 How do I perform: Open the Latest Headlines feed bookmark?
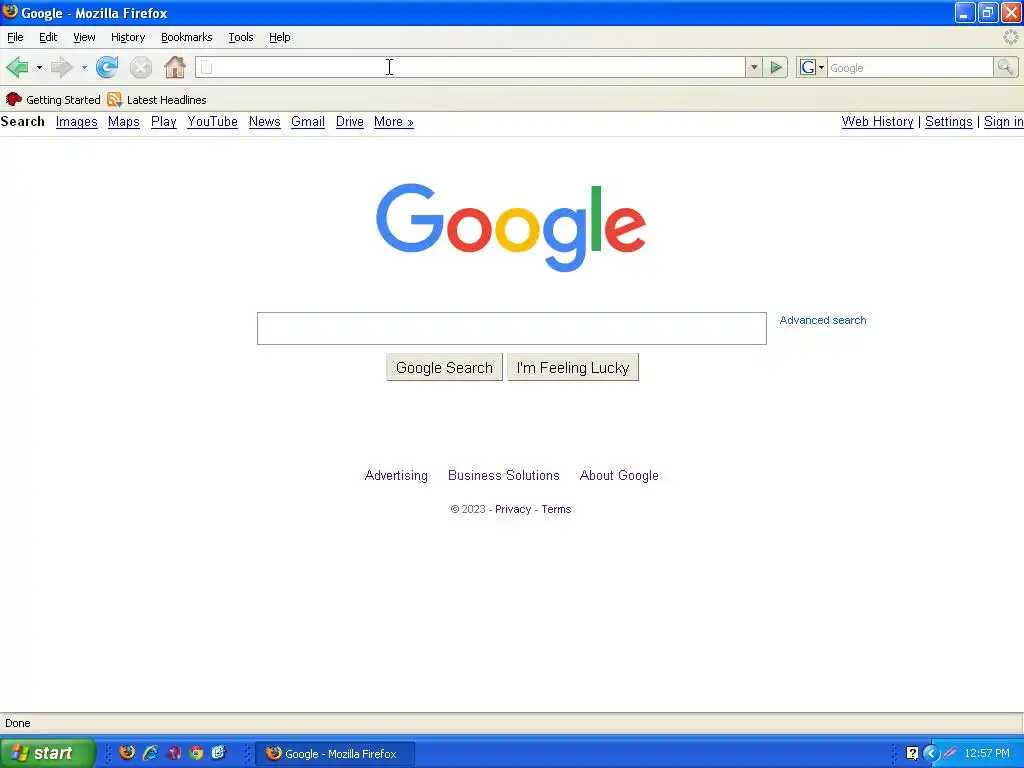click(157, 100)
